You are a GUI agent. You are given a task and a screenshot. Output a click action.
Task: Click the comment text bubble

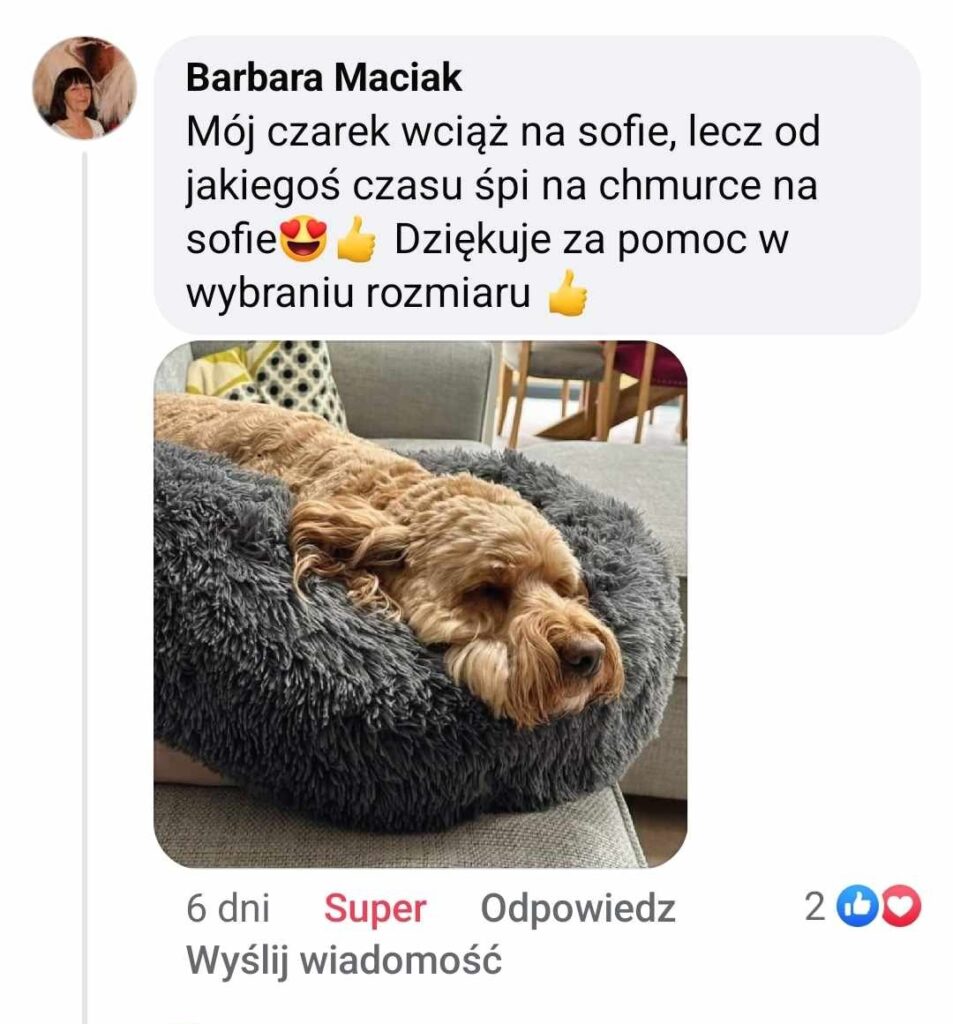[x=538, y=185]
